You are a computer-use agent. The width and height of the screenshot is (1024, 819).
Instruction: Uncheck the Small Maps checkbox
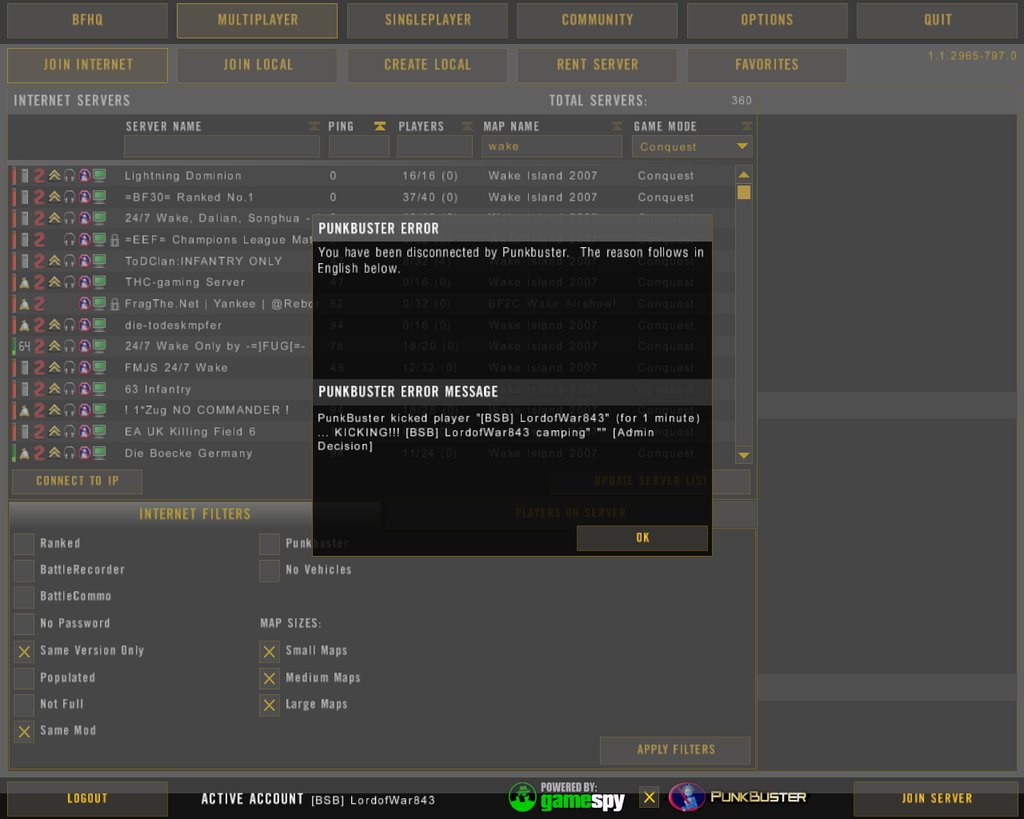point(269,651)
